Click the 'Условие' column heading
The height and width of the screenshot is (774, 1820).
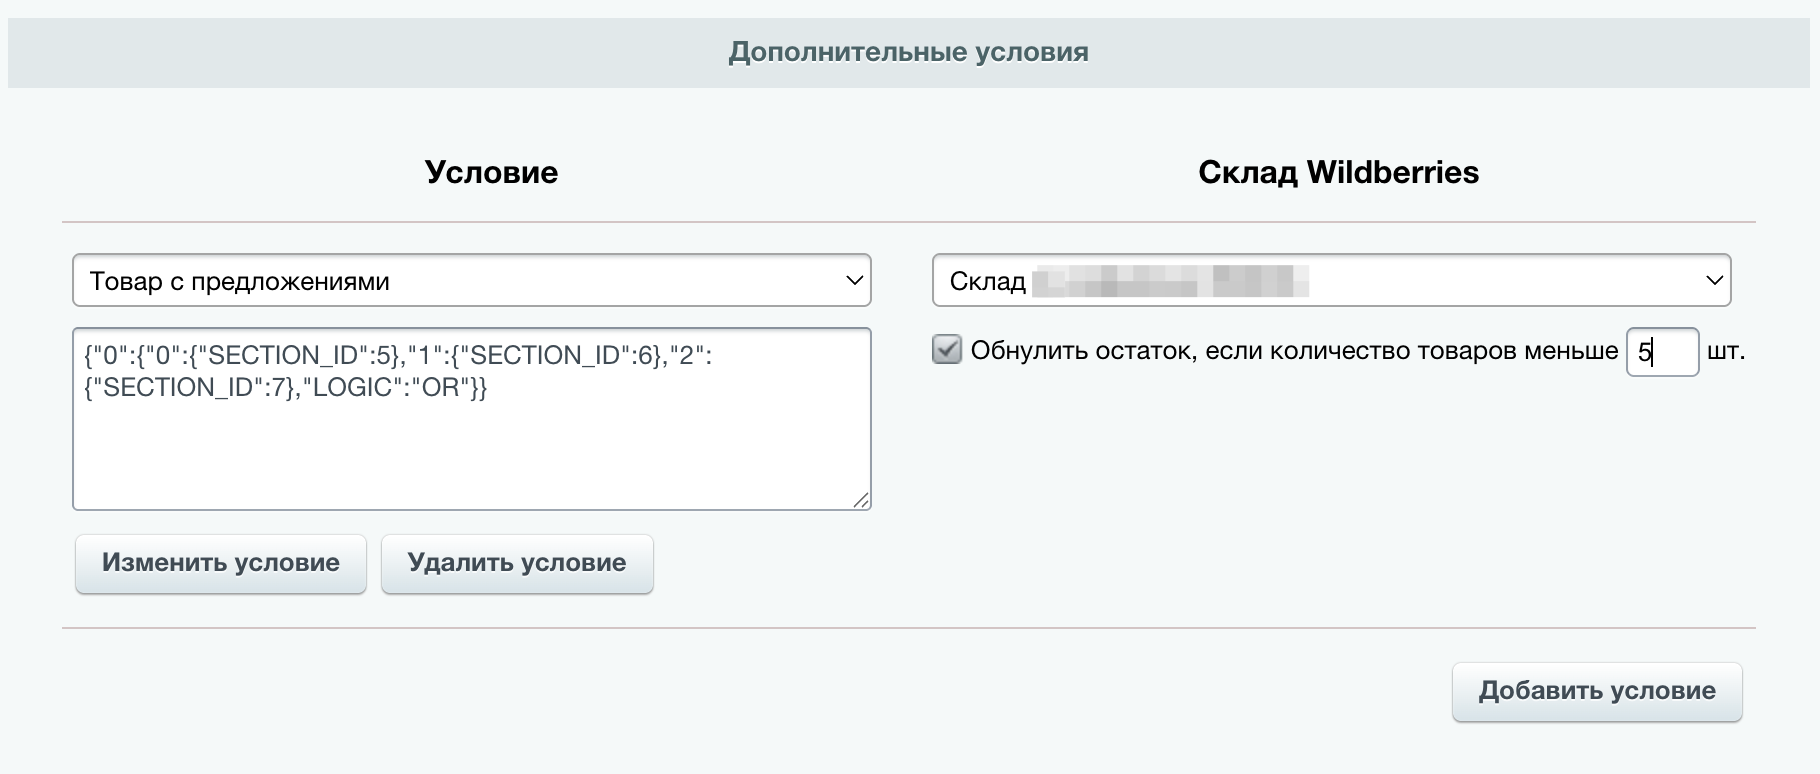[x=491, y=172]
